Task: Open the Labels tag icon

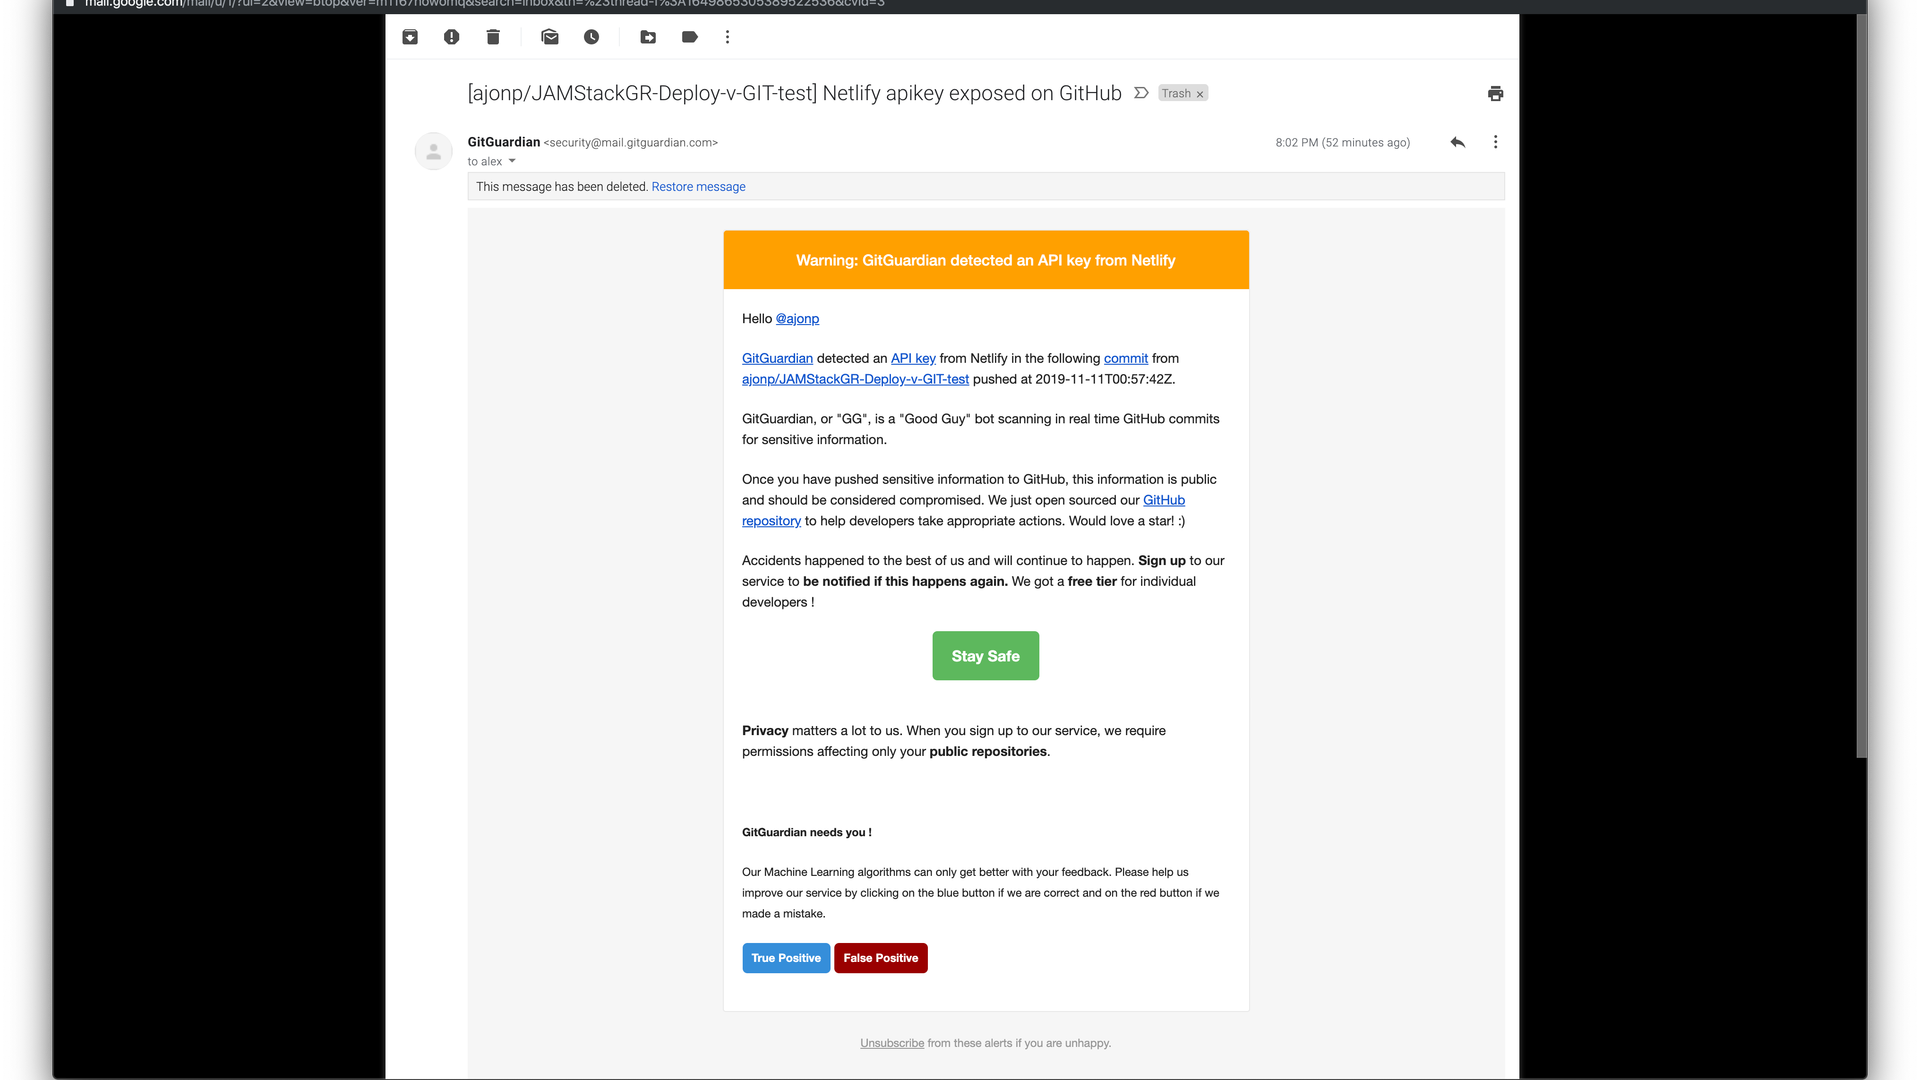Action: [x=690, y=37]
